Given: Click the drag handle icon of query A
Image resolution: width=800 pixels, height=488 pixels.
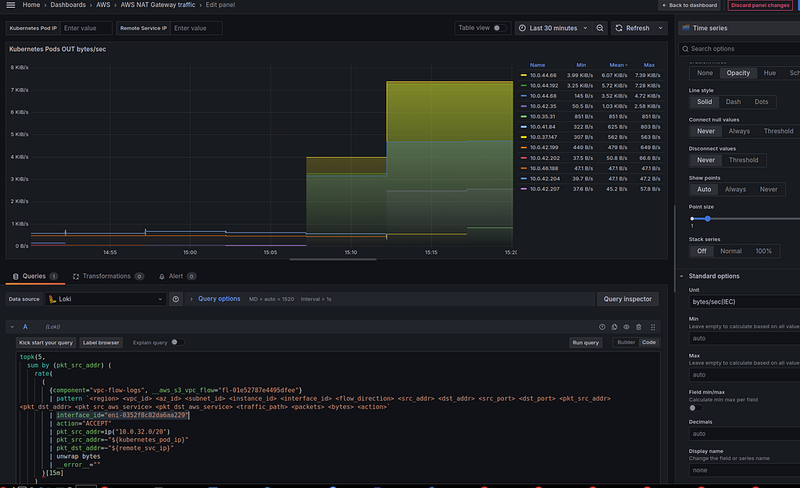Looking at the screenshot, I should click(653, 327).
